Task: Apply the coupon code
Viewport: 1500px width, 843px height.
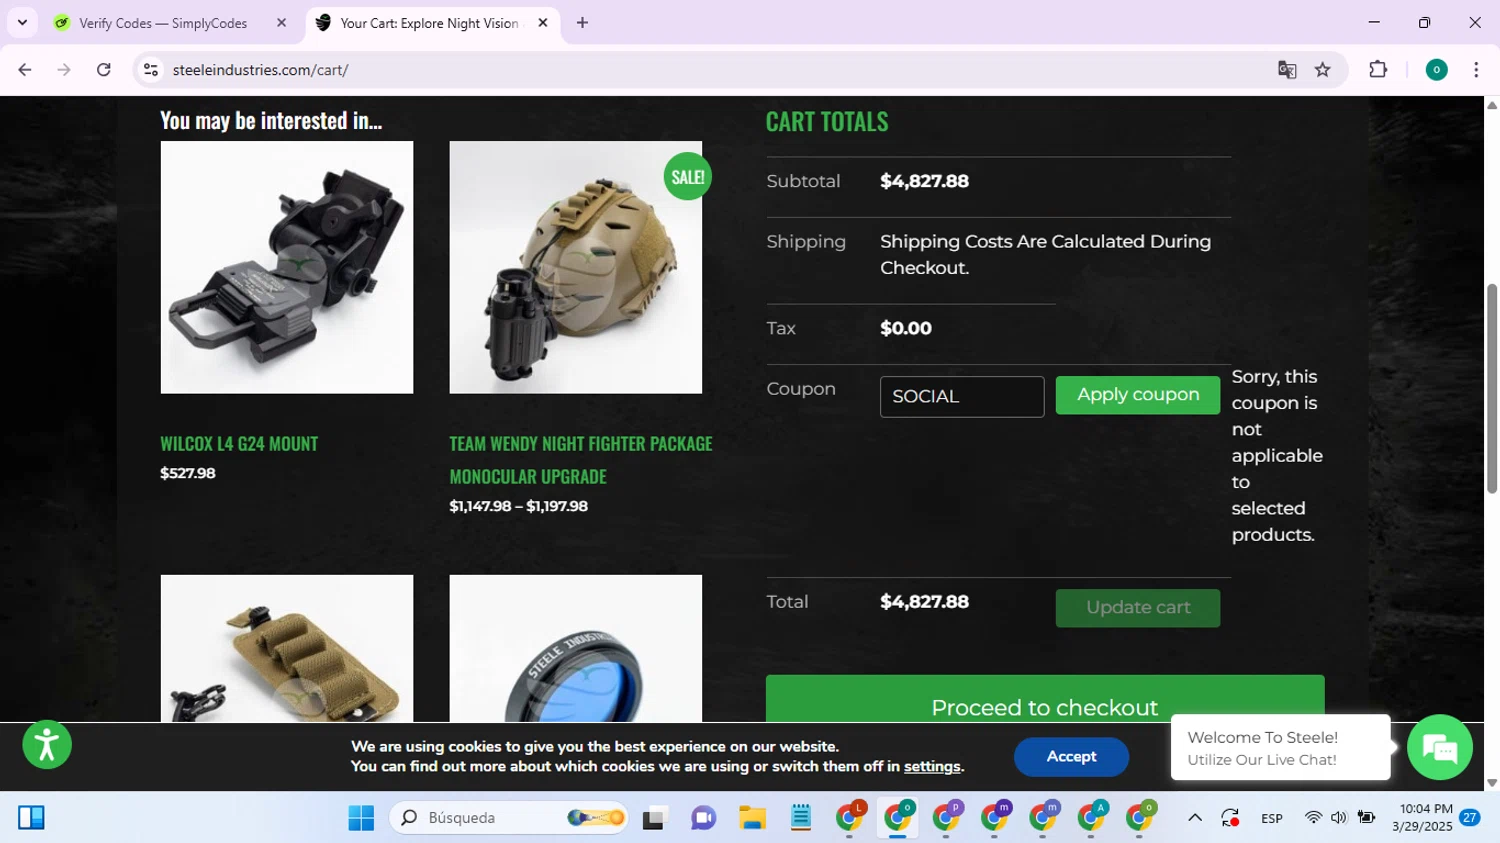Action: point(1138,395)
